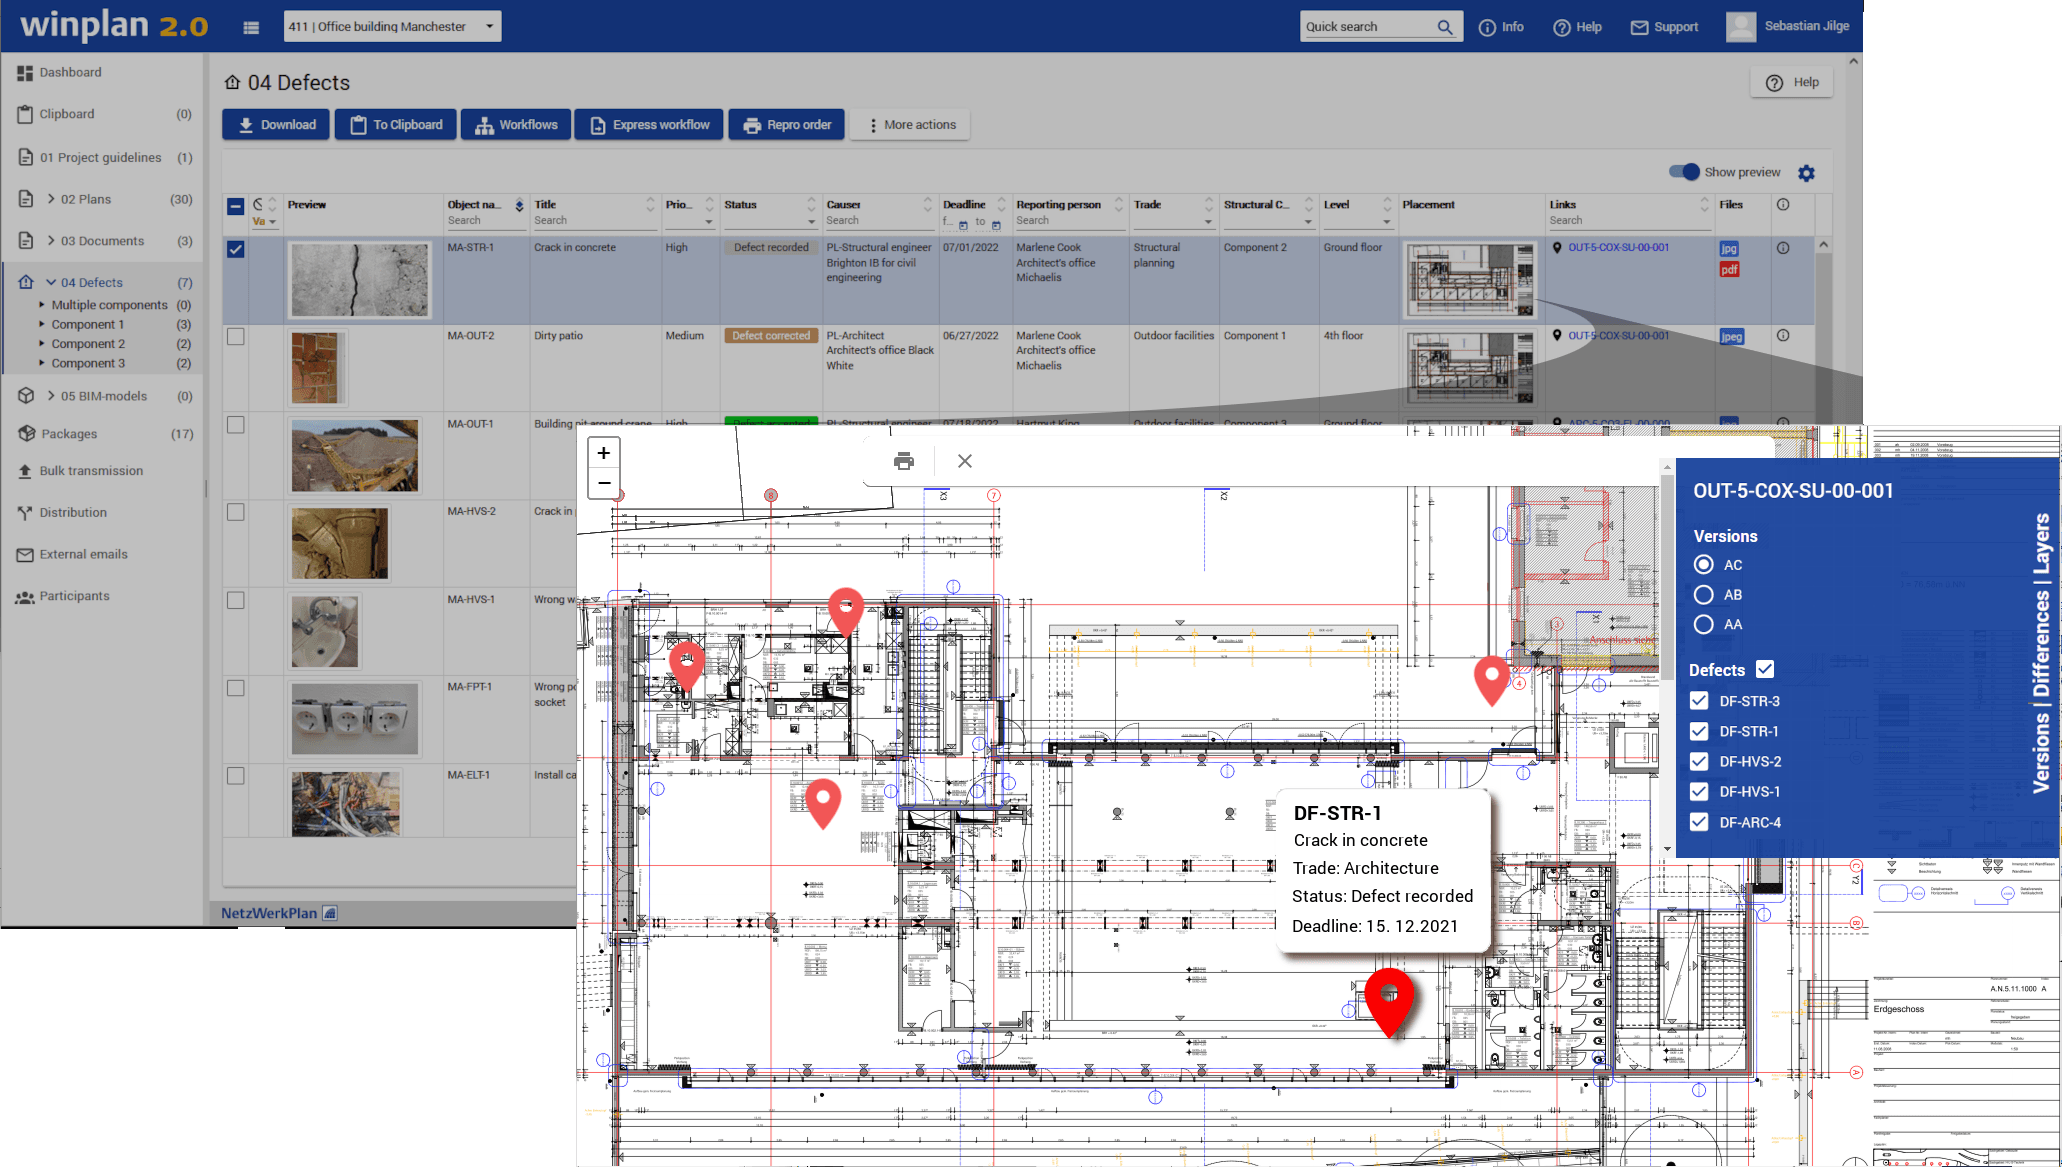Uncheck DF-STR-3 defect layer

pos(1699,701)
